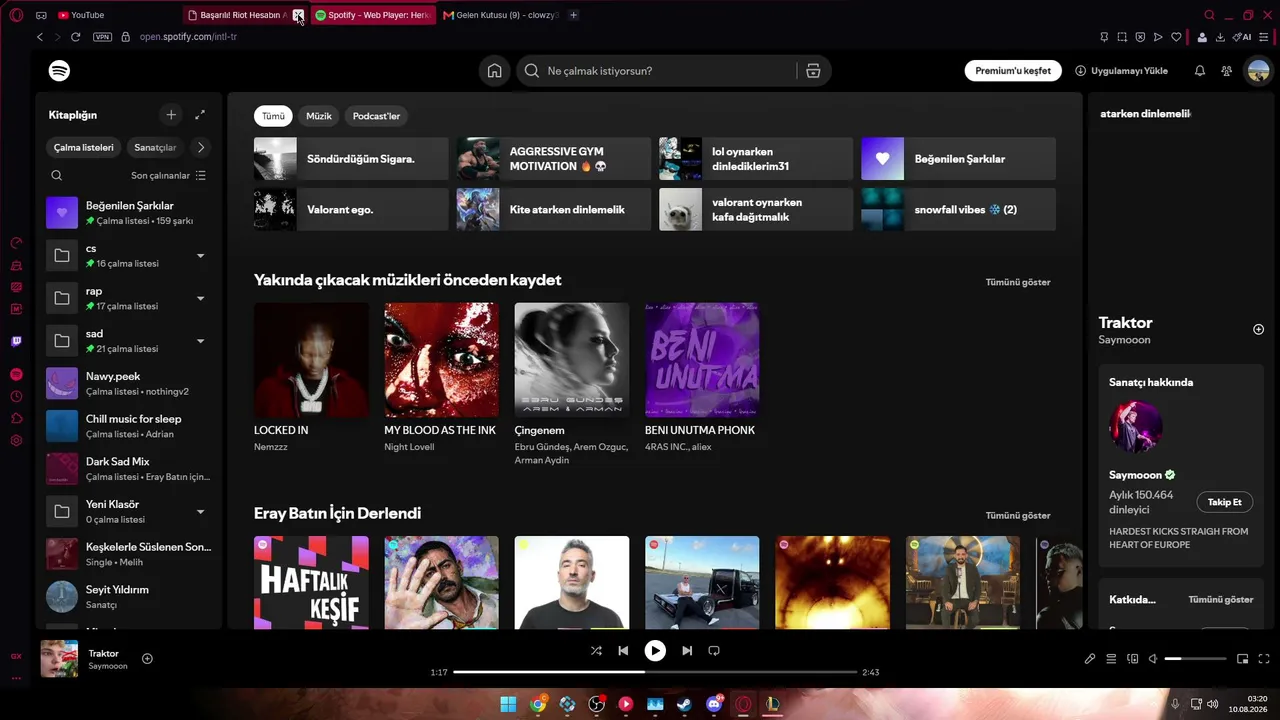The height and width of the screenshot is (720, 1280).
Task: Open the Opera AI assistant button
Action: tap(1243, 37)
